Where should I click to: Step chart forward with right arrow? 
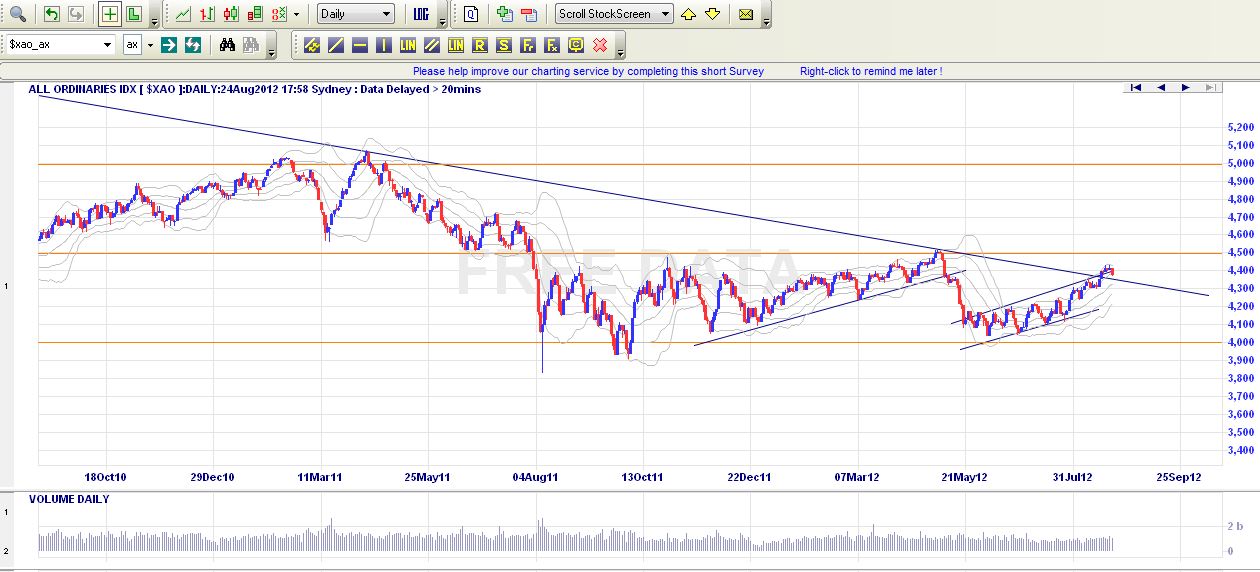[1185, 88]
